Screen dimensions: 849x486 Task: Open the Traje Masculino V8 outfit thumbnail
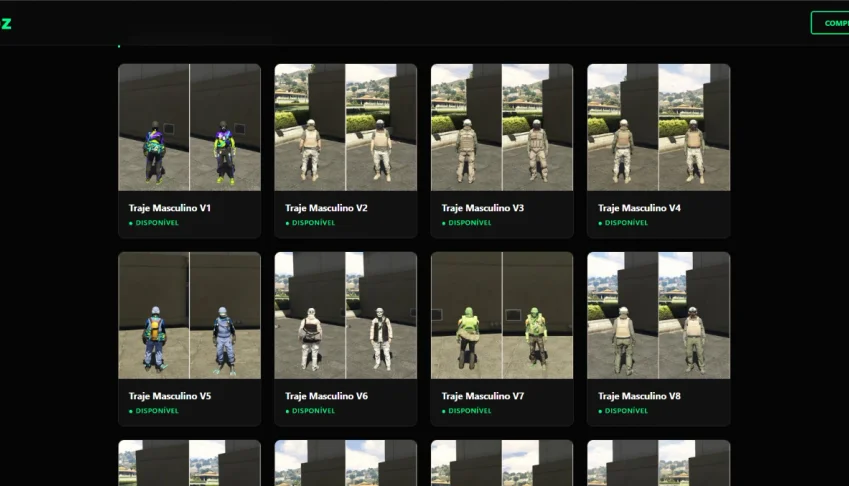658,315
